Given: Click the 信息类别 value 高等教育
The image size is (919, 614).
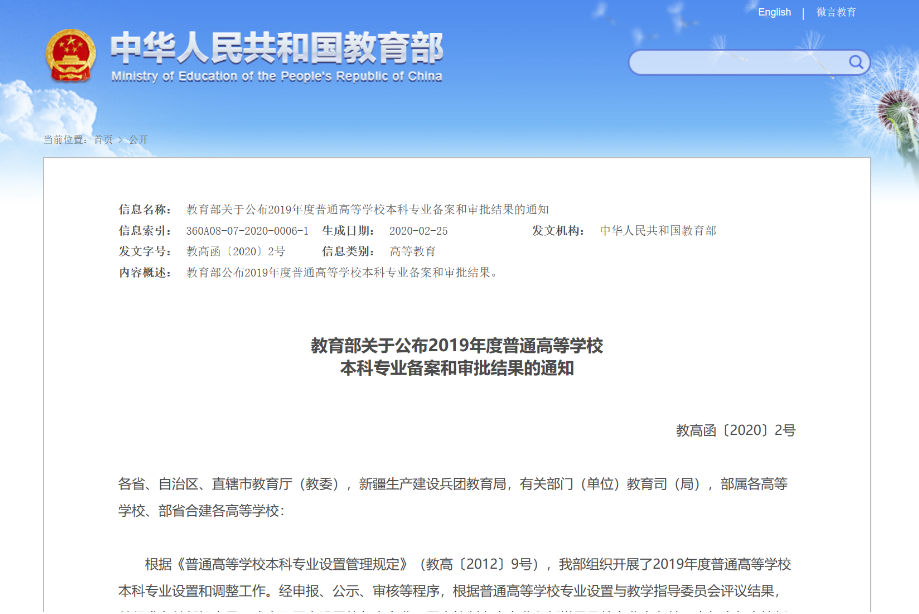Looking at the screenshot, I should (412, 251).
